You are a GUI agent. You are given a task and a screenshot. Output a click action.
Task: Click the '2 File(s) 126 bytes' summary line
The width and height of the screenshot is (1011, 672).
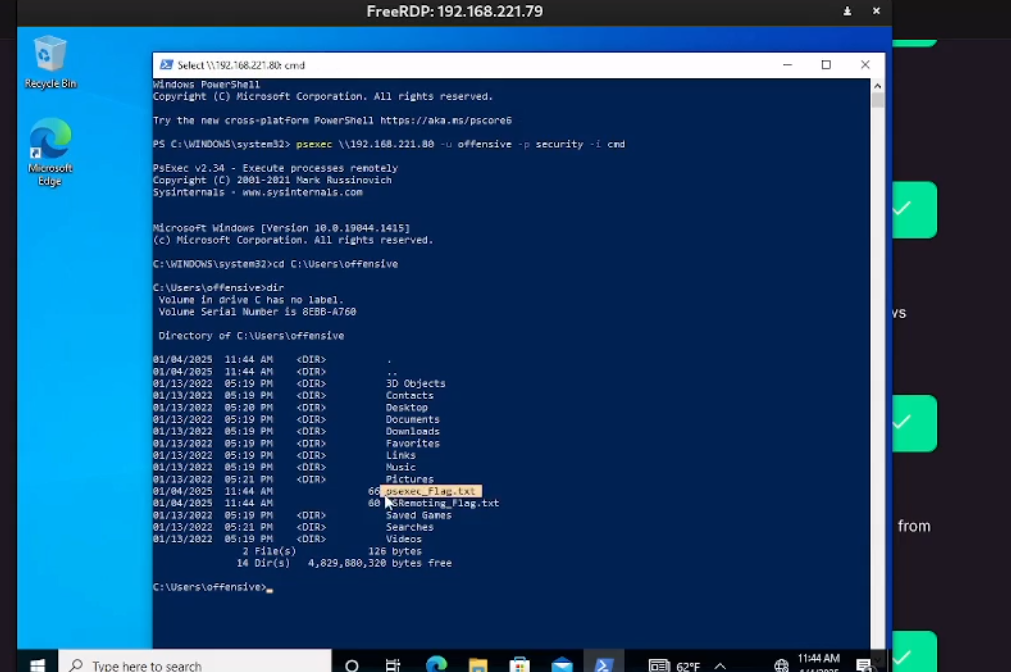point(332,551)
